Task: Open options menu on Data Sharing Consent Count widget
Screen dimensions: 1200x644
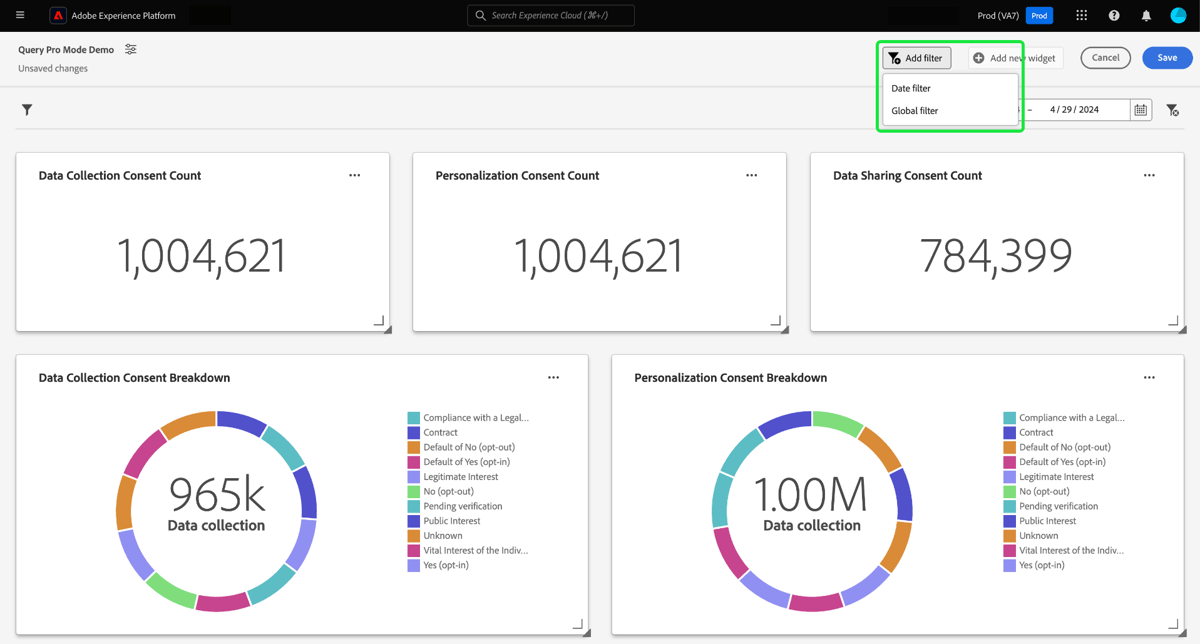Action: click(x=1148, y=175)
